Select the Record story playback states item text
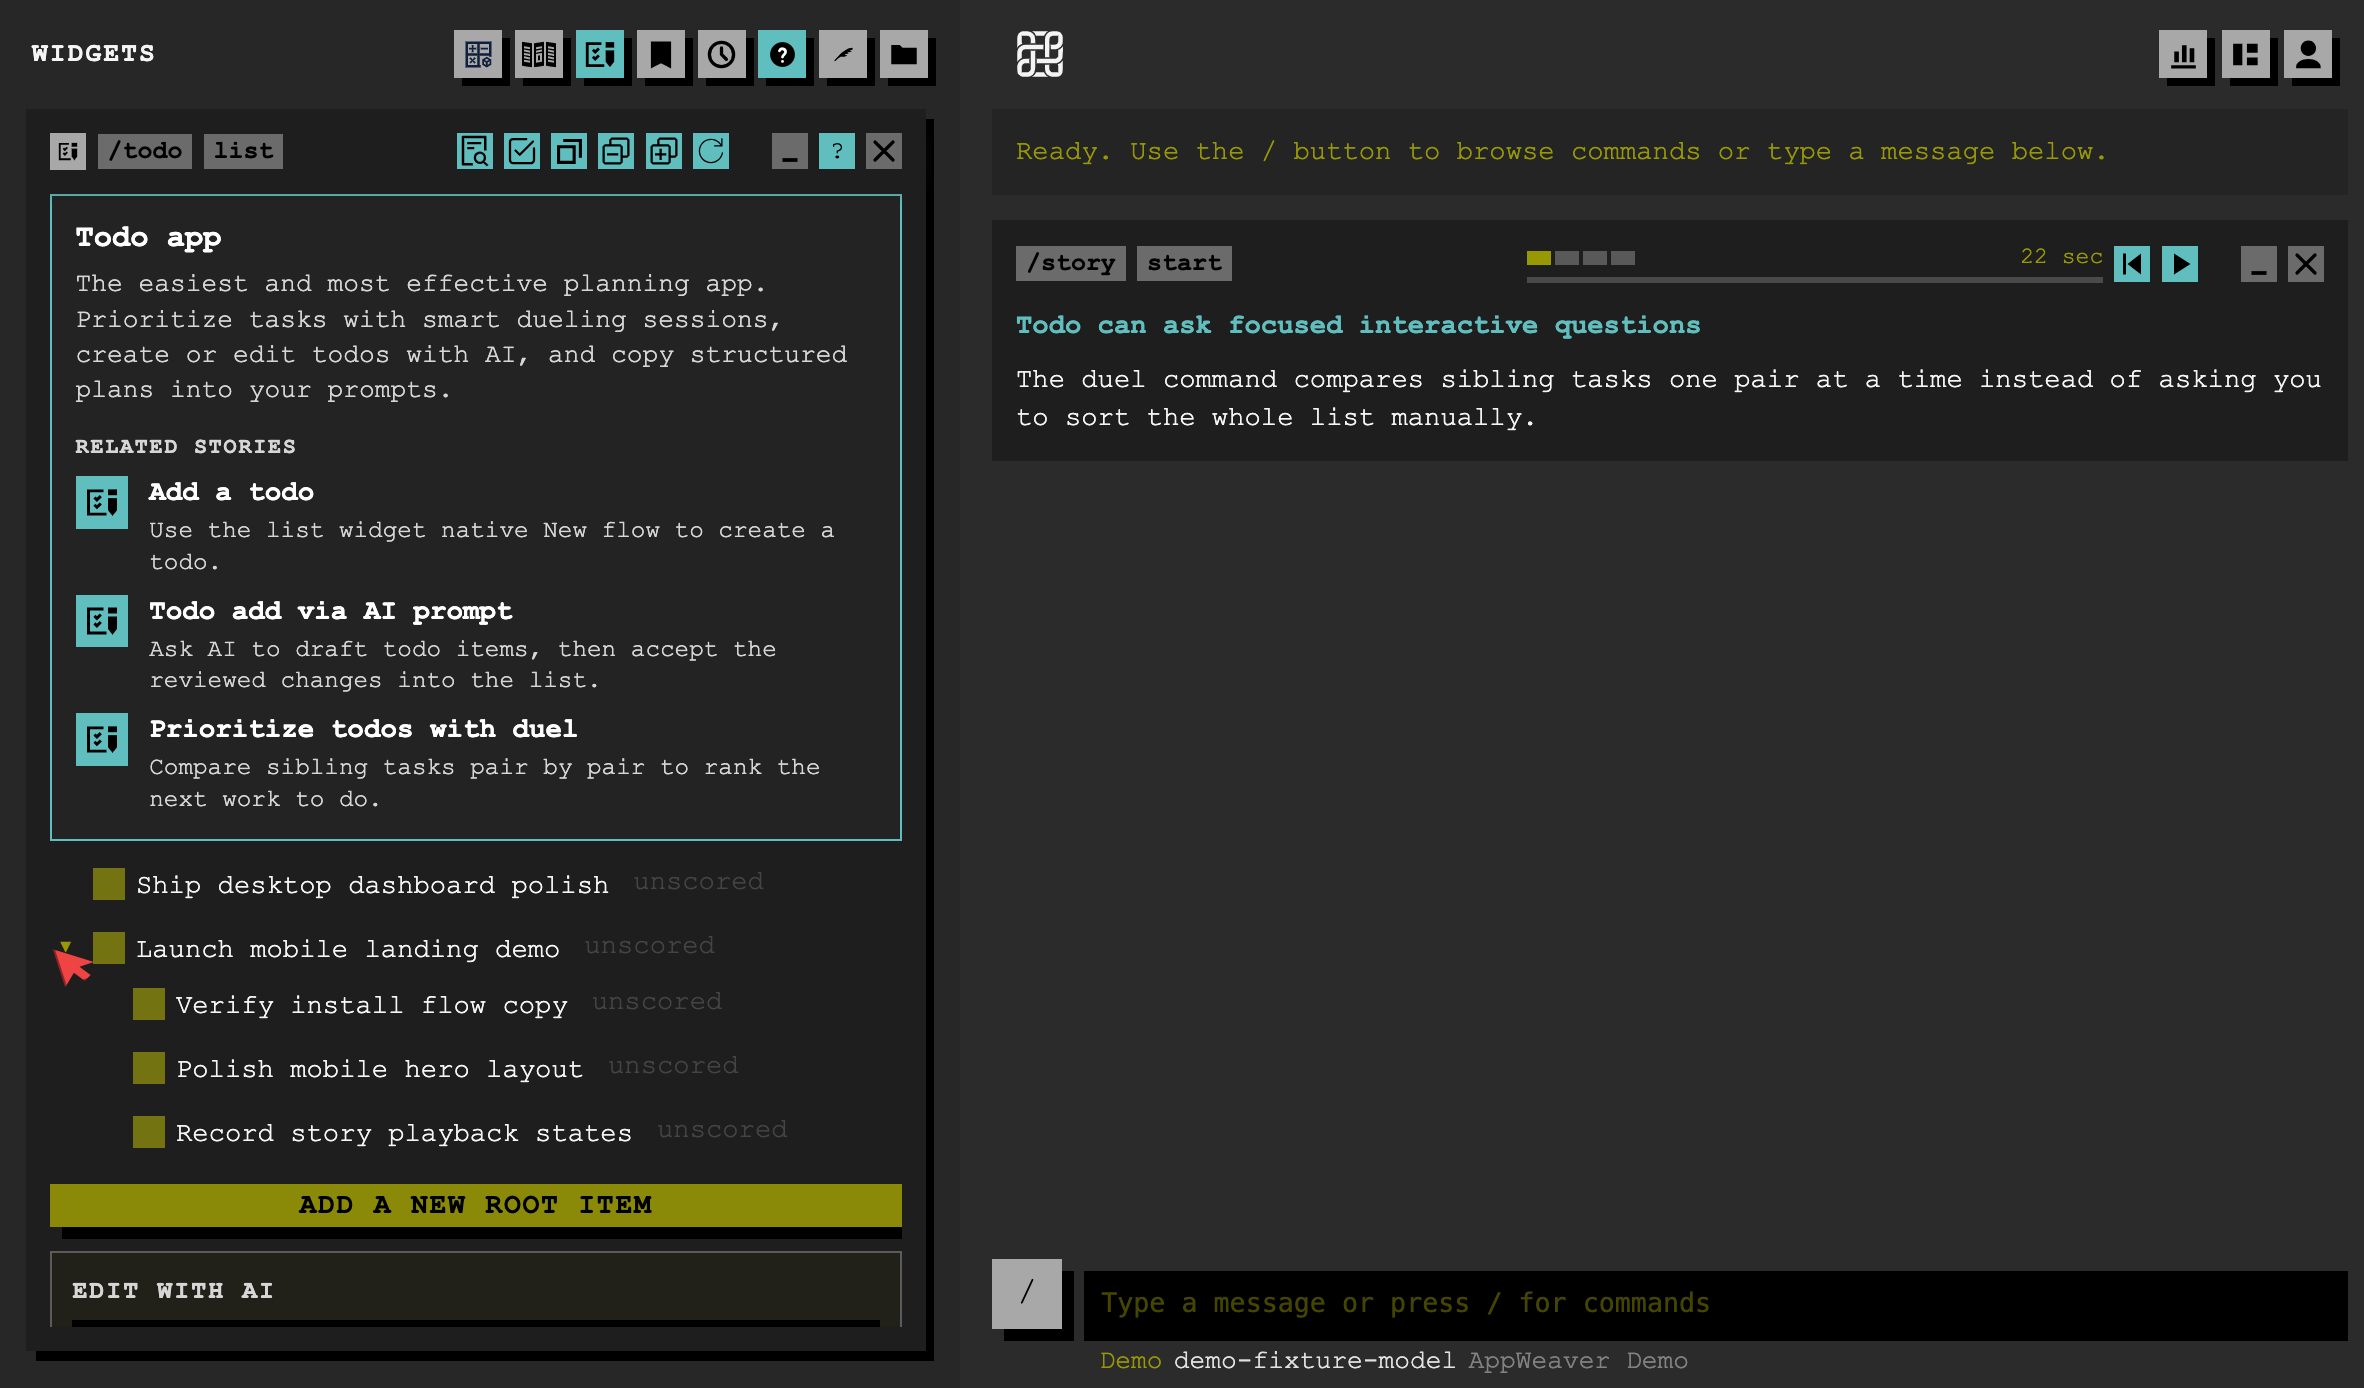 404,1134
